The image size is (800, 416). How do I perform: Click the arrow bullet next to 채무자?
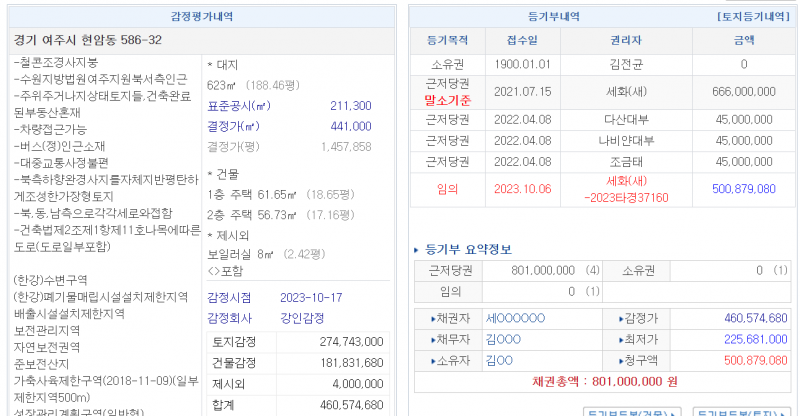point(432,339)
